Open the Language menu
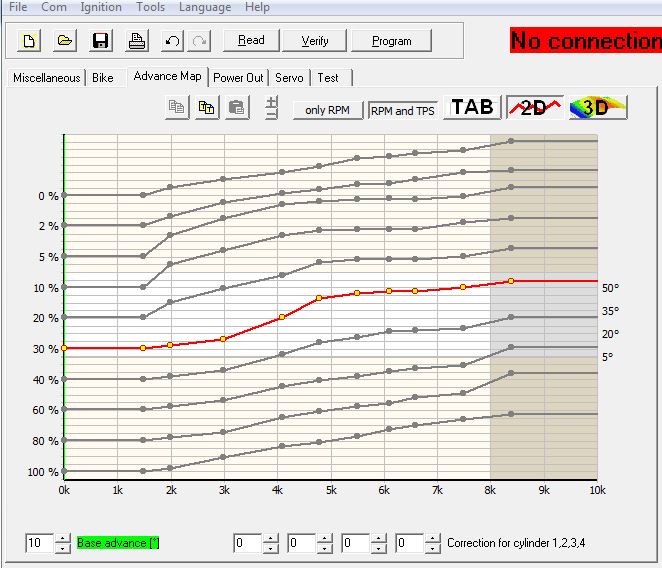The width and height of the screenshot is (662, 568). point(205,7)
